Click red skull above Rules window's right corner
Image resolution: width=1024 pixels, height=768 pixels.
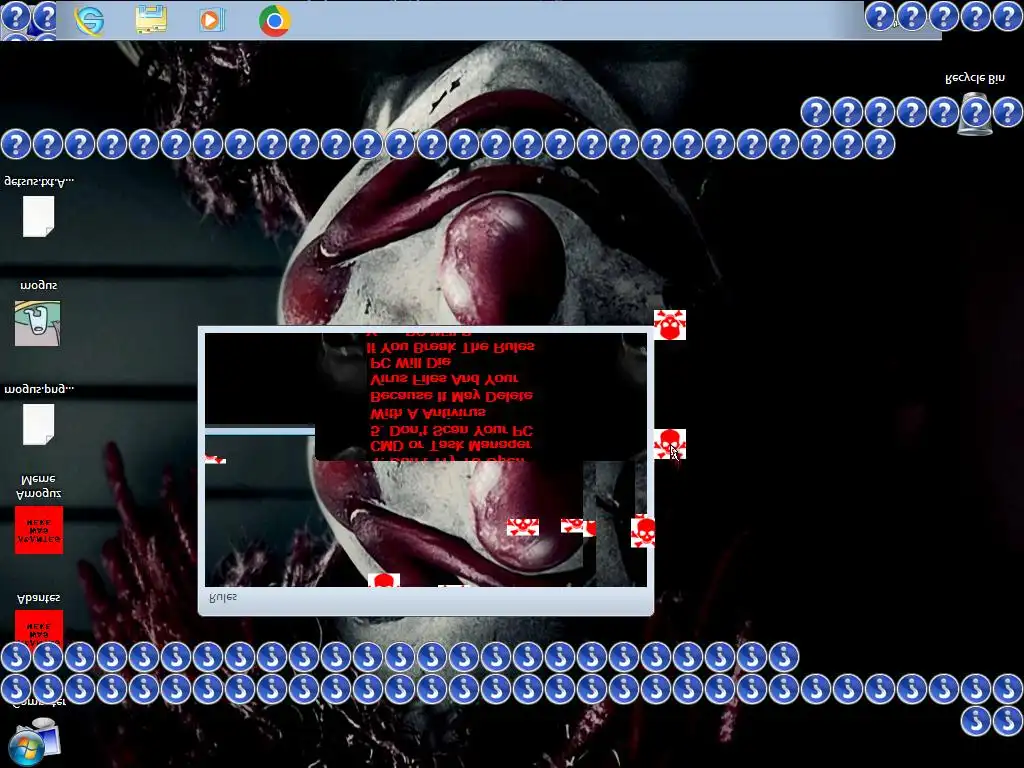pos(669,325)
